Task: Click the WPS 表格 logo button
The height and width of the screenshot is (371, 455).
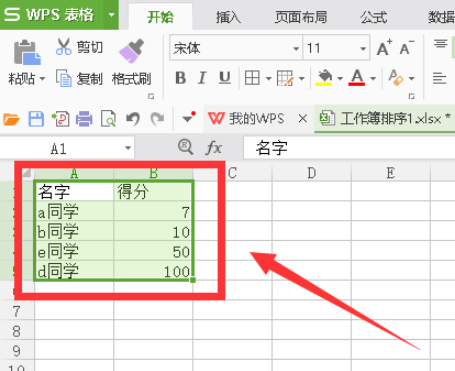Action: [52, 15]
